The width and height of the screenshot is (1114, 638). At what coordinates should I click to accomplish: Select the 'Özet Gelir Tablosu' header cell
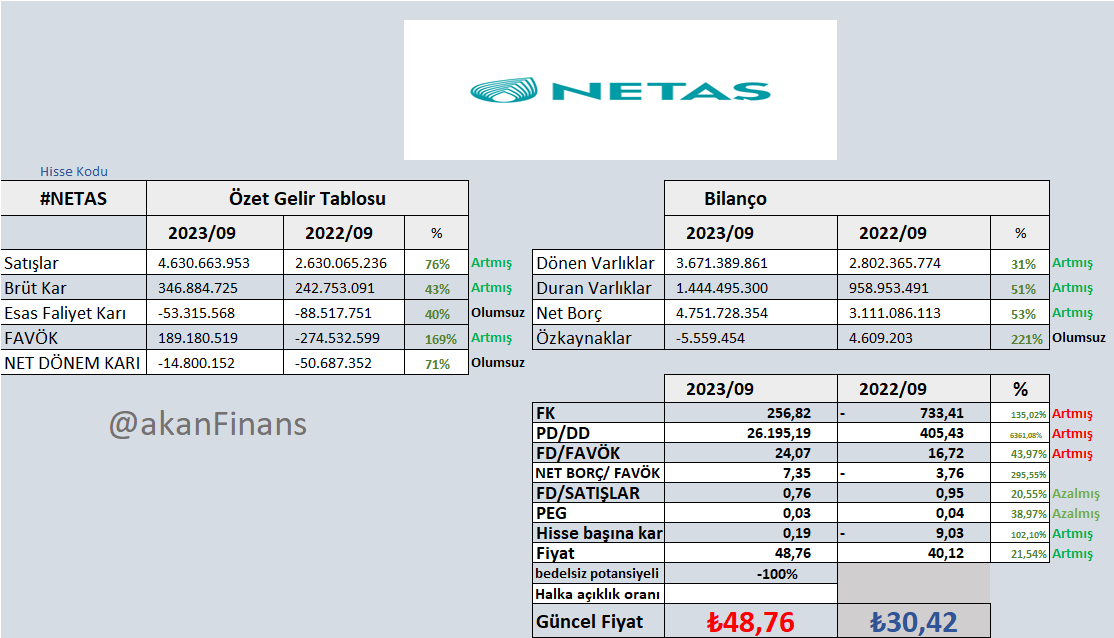(307, 198)
